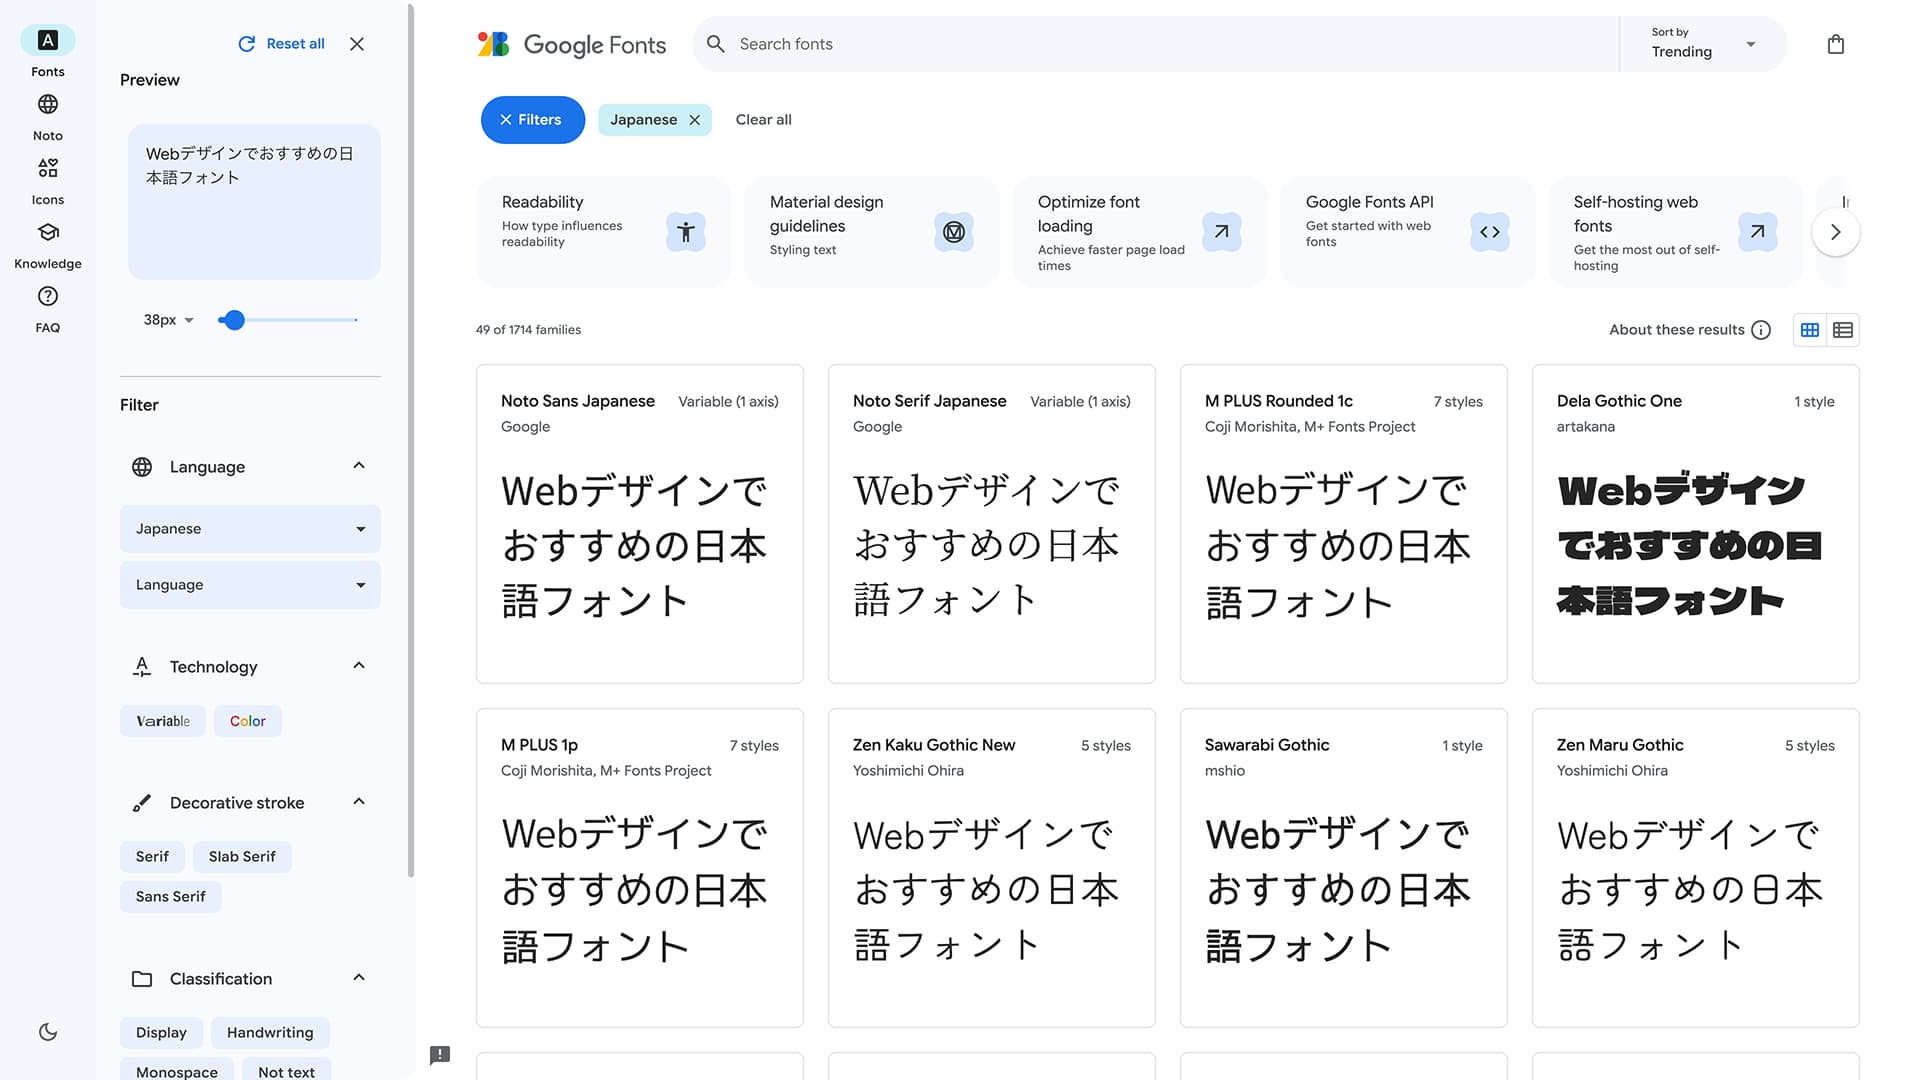Toggle the Display classification filter
The width and height of the screenshot is (1920, 1080).
pos(161,1033)
